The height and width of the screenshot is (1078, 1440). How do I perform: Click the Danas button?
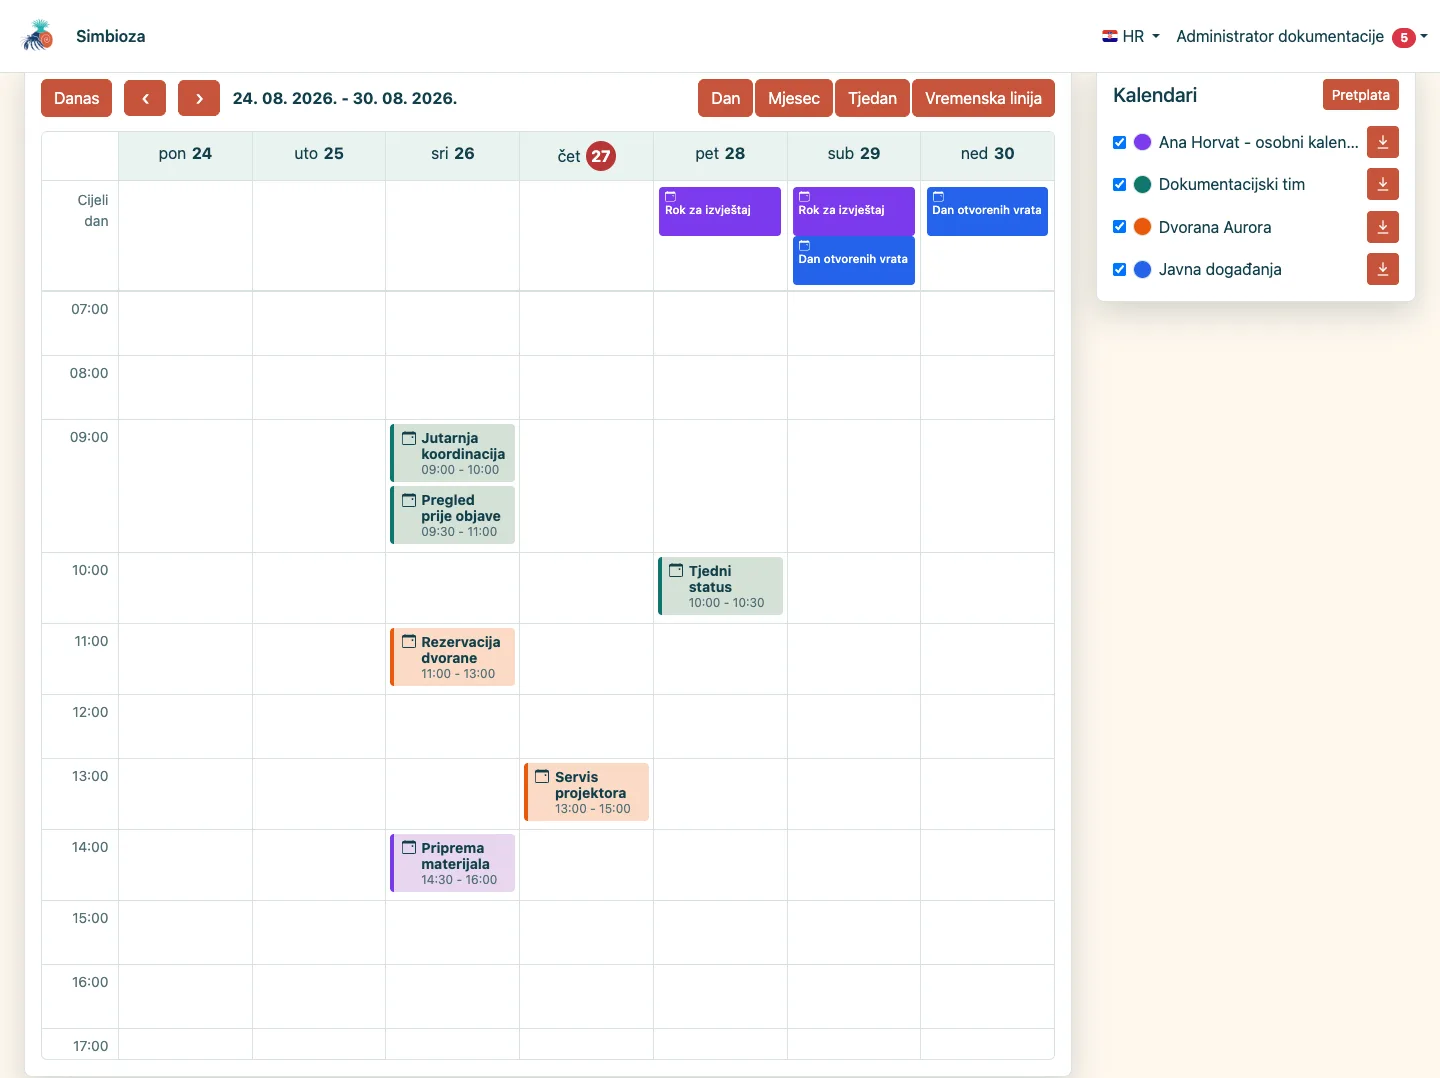pos(76,98)
